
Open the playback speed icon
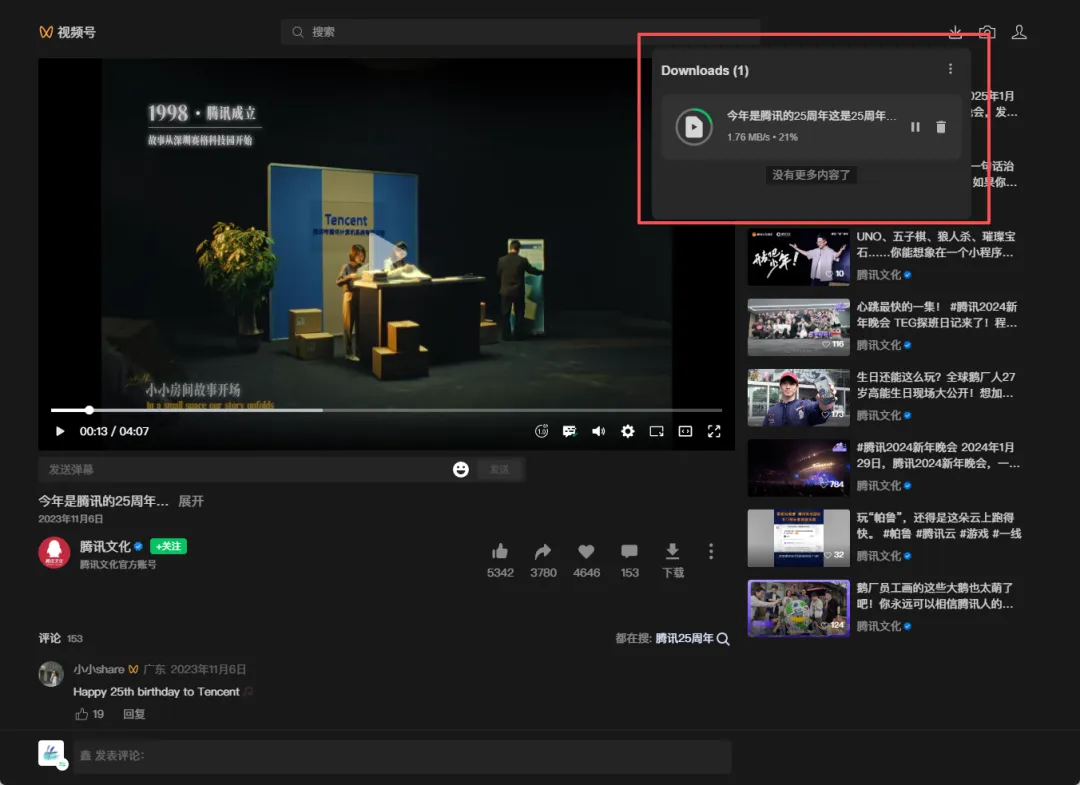coord(541,431)
